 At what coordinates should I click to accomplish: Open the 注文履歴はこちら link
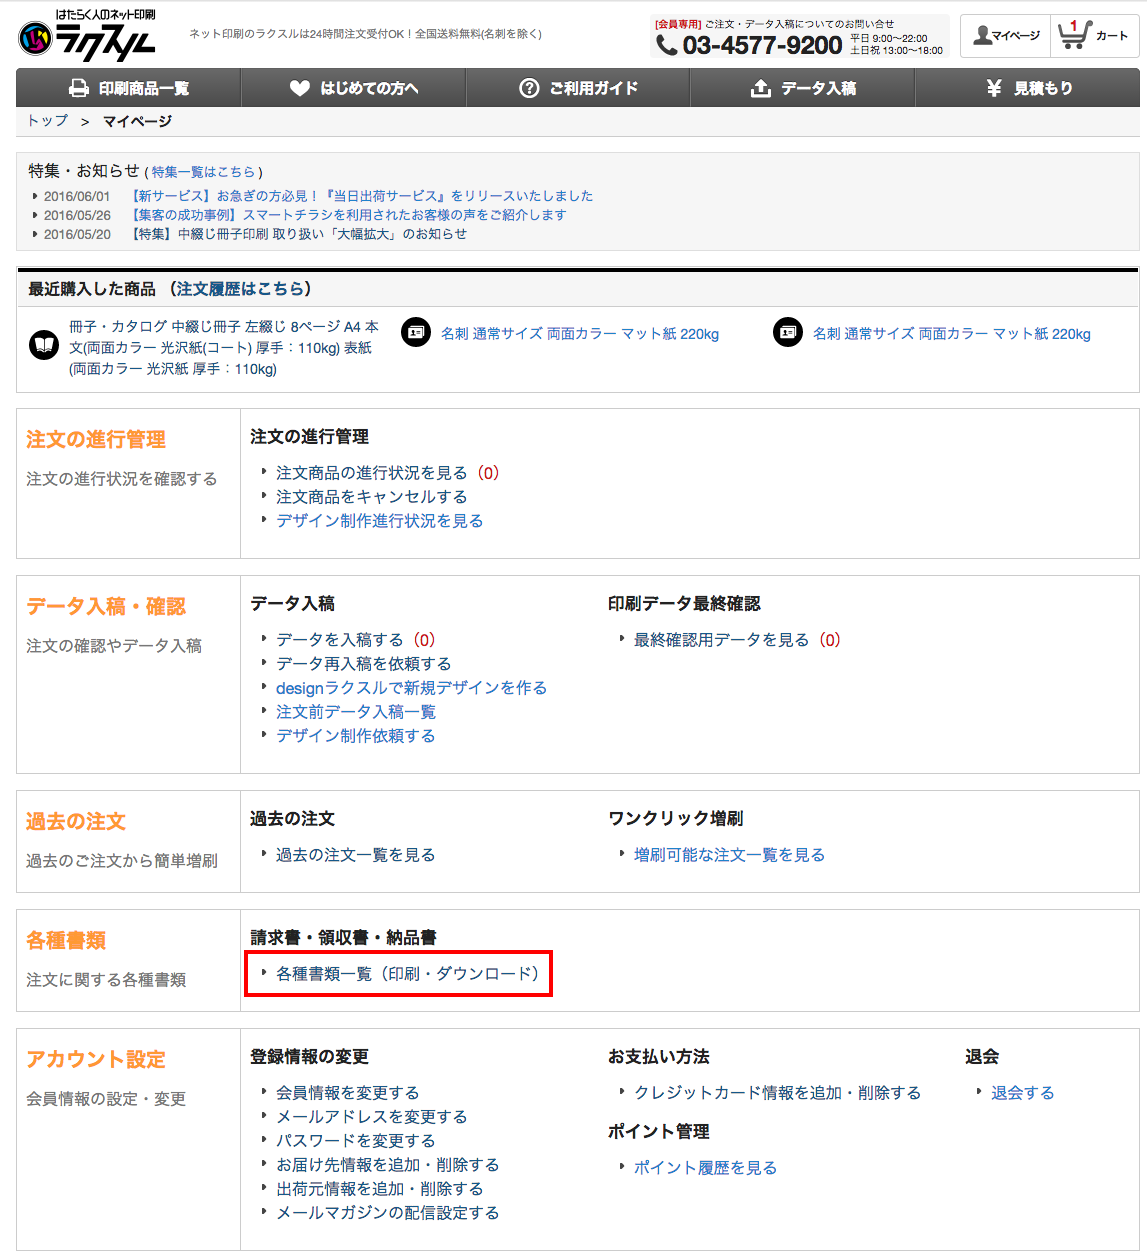click(x=240, y=289)
